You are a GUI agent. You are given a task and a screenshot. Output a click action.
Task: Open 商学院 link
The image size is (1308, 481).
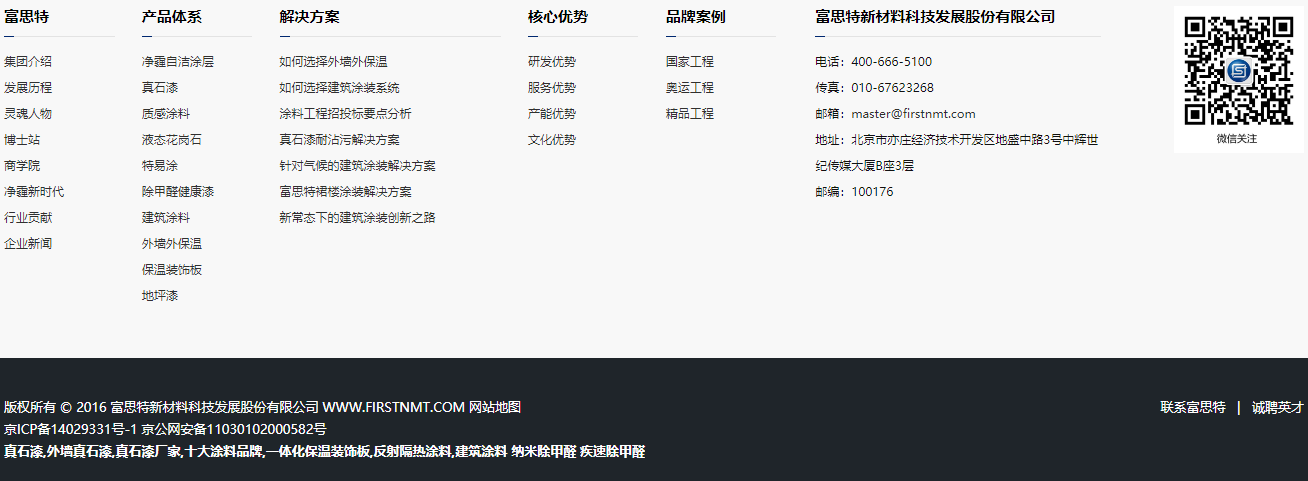click(22, 166)
